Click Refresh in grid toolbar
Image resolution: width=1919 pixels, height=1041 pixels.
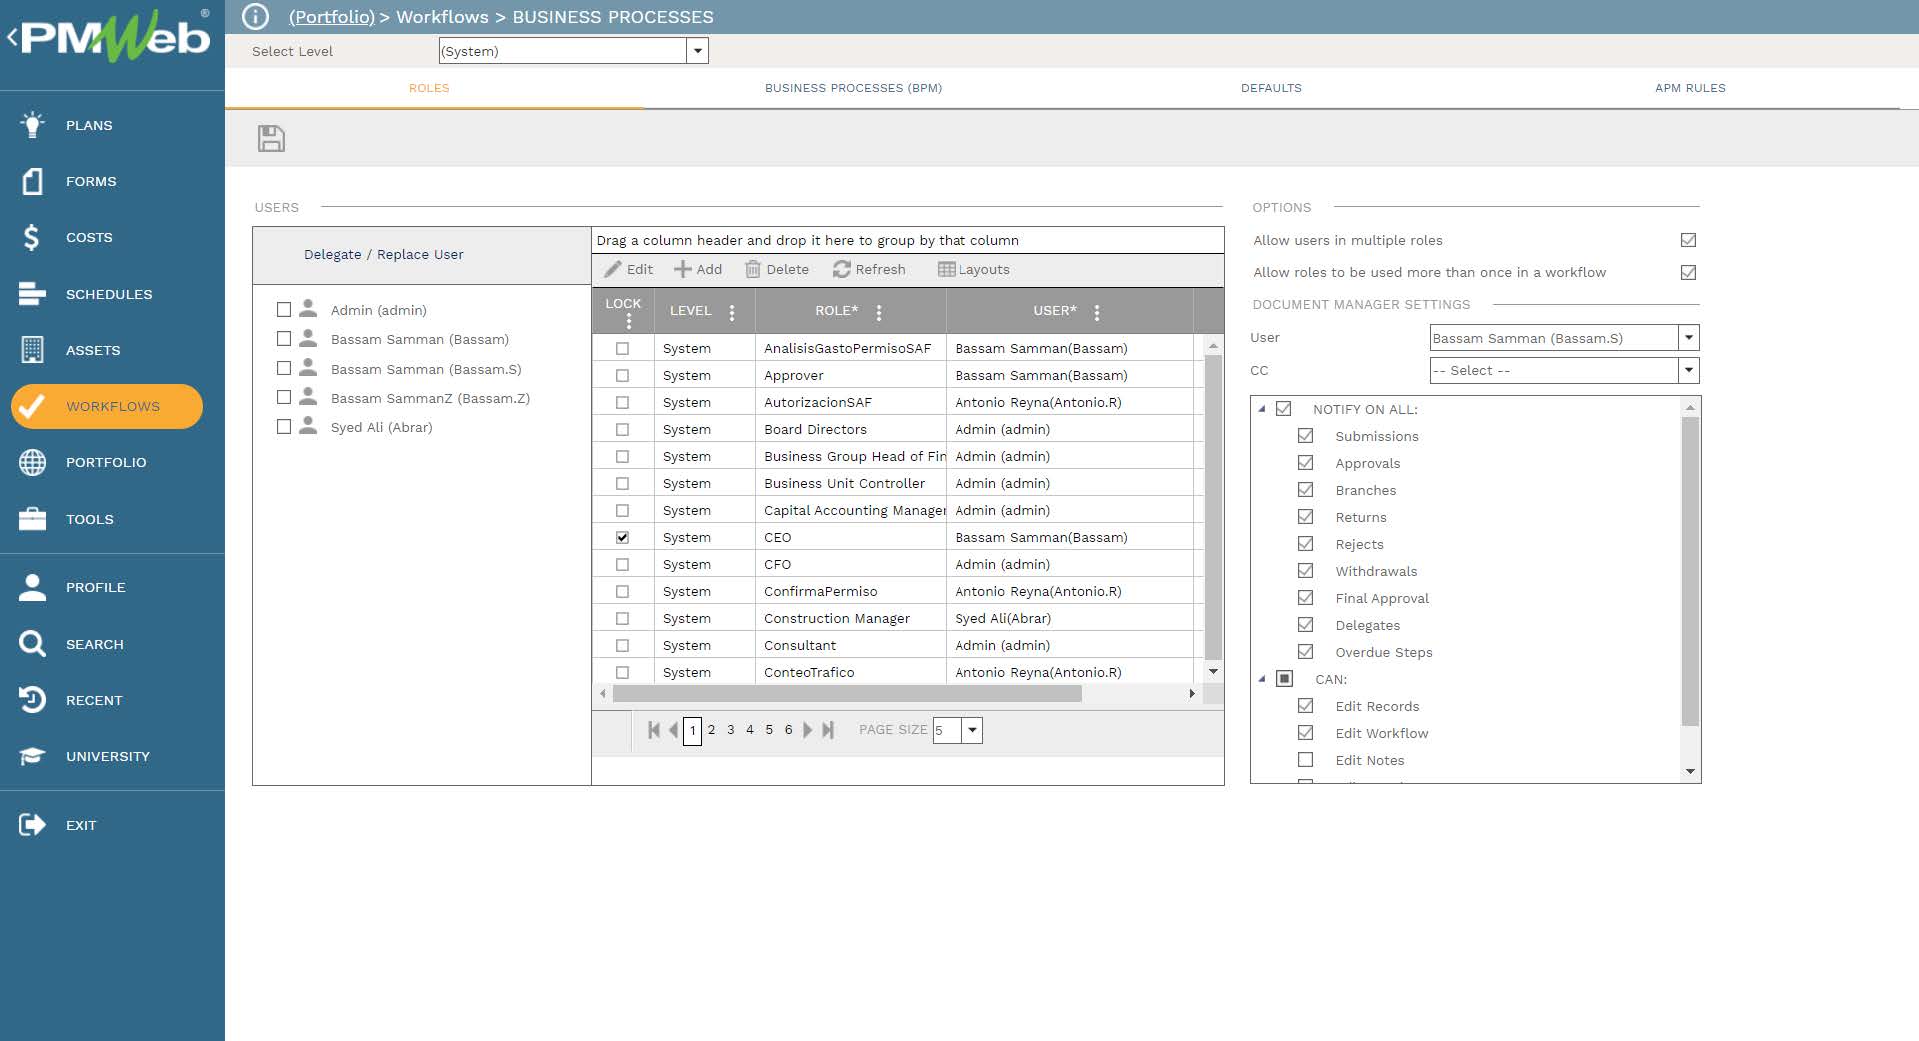pos(869,269)
